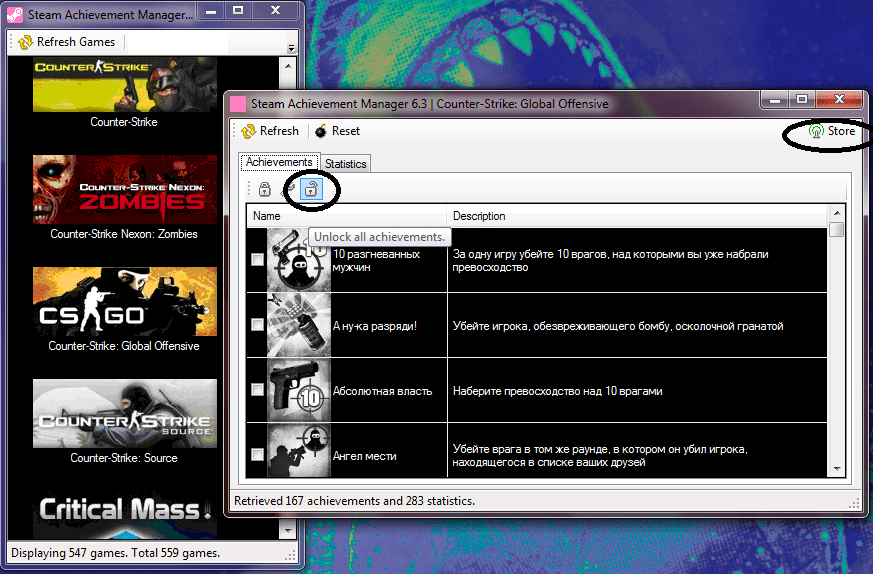The image size is (873, 574).
Task: Click the Reset bomb icon
Action: [x=320, y=131]
